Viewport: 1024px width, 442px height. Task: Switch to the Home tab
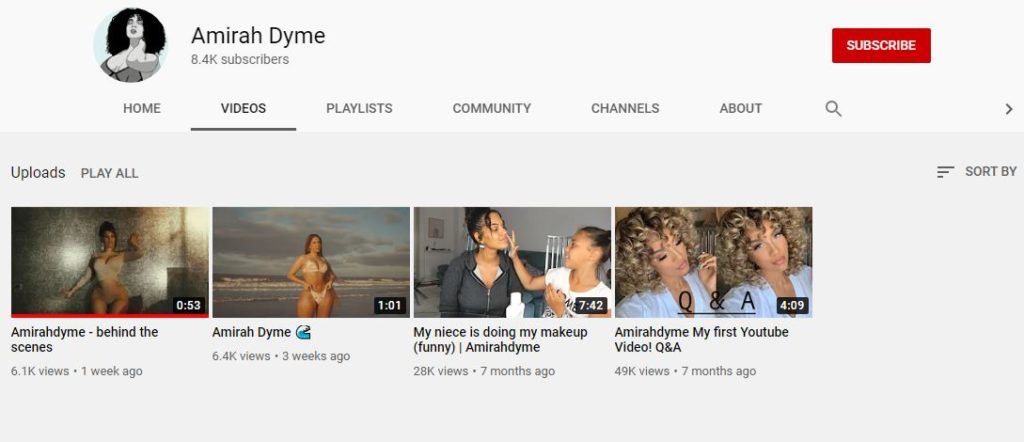tap(142, 108)
